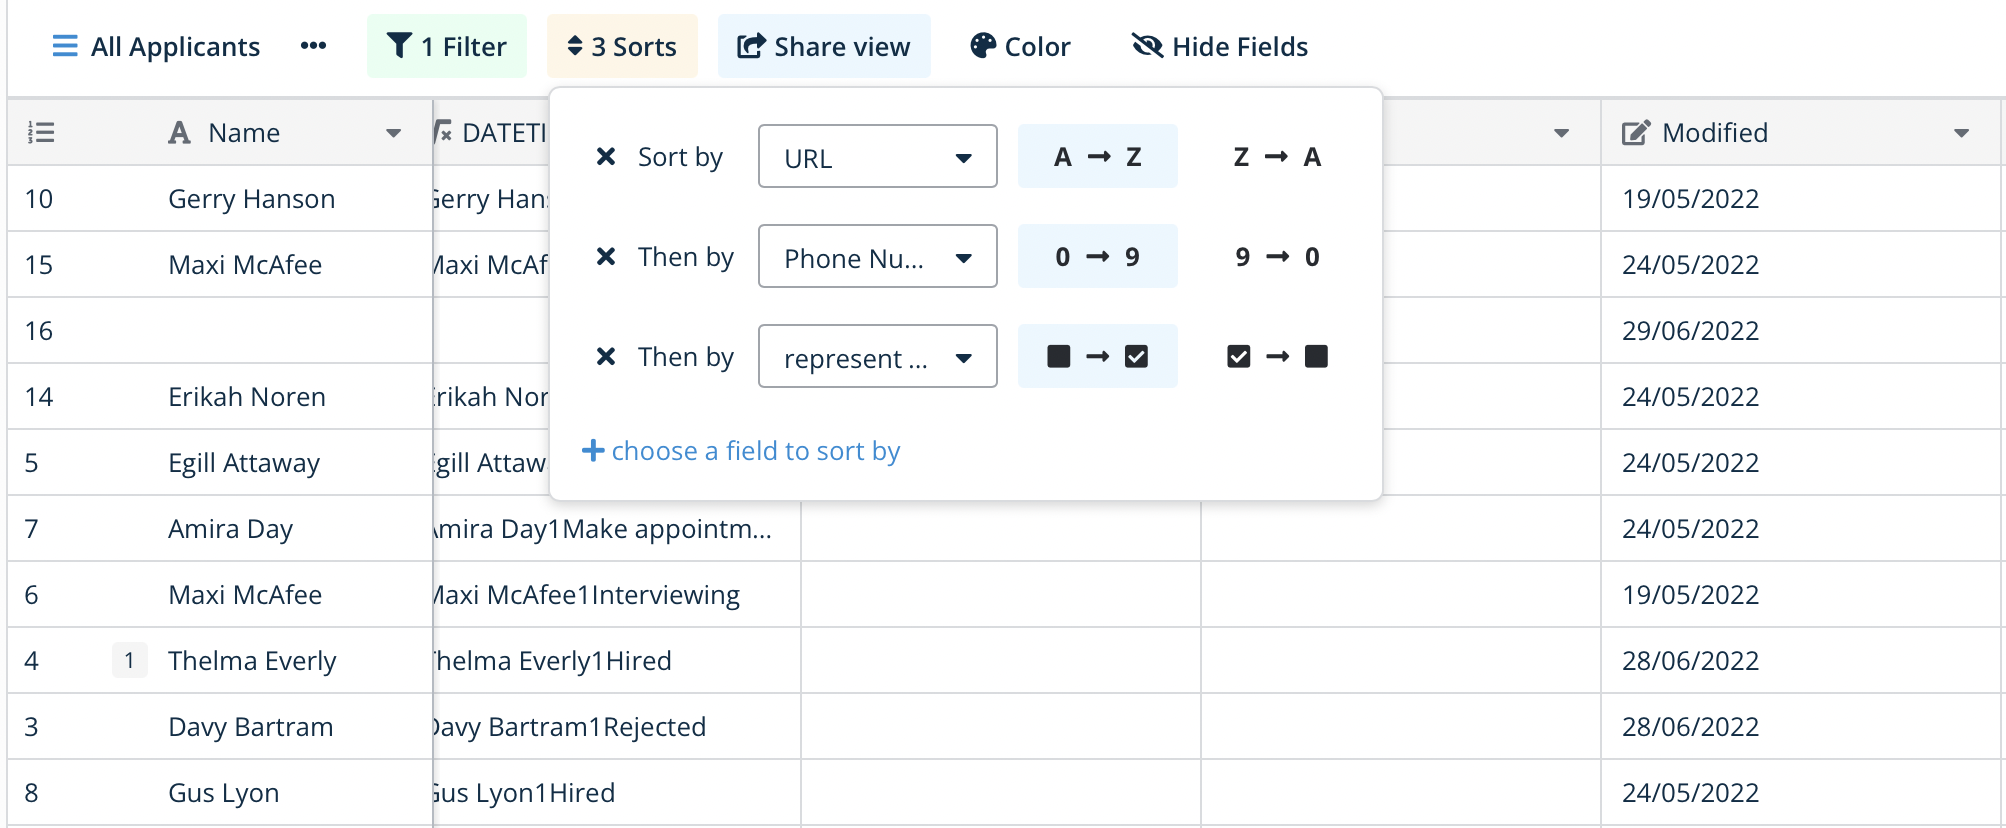Select the Thelma Everly name cell
This screenshot has height=828, width=2006.
pyautogui.click(x=252, y=661)
